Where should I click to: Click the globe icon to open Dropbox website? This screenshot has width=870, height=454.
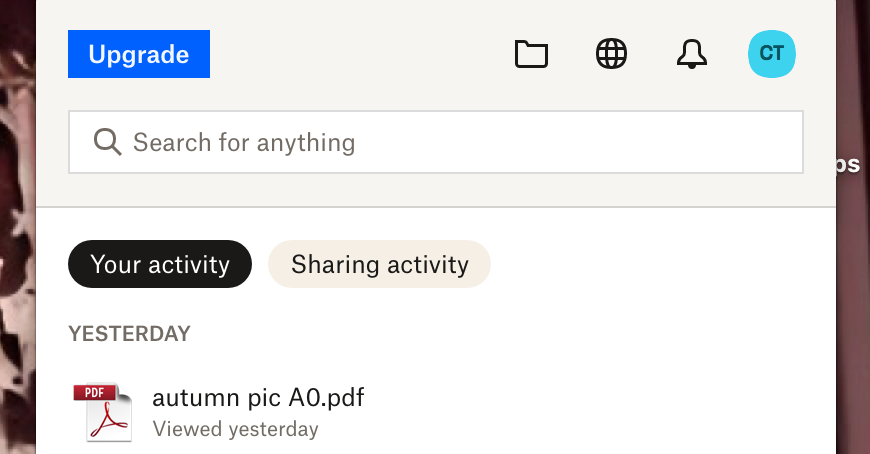(611, 54)
